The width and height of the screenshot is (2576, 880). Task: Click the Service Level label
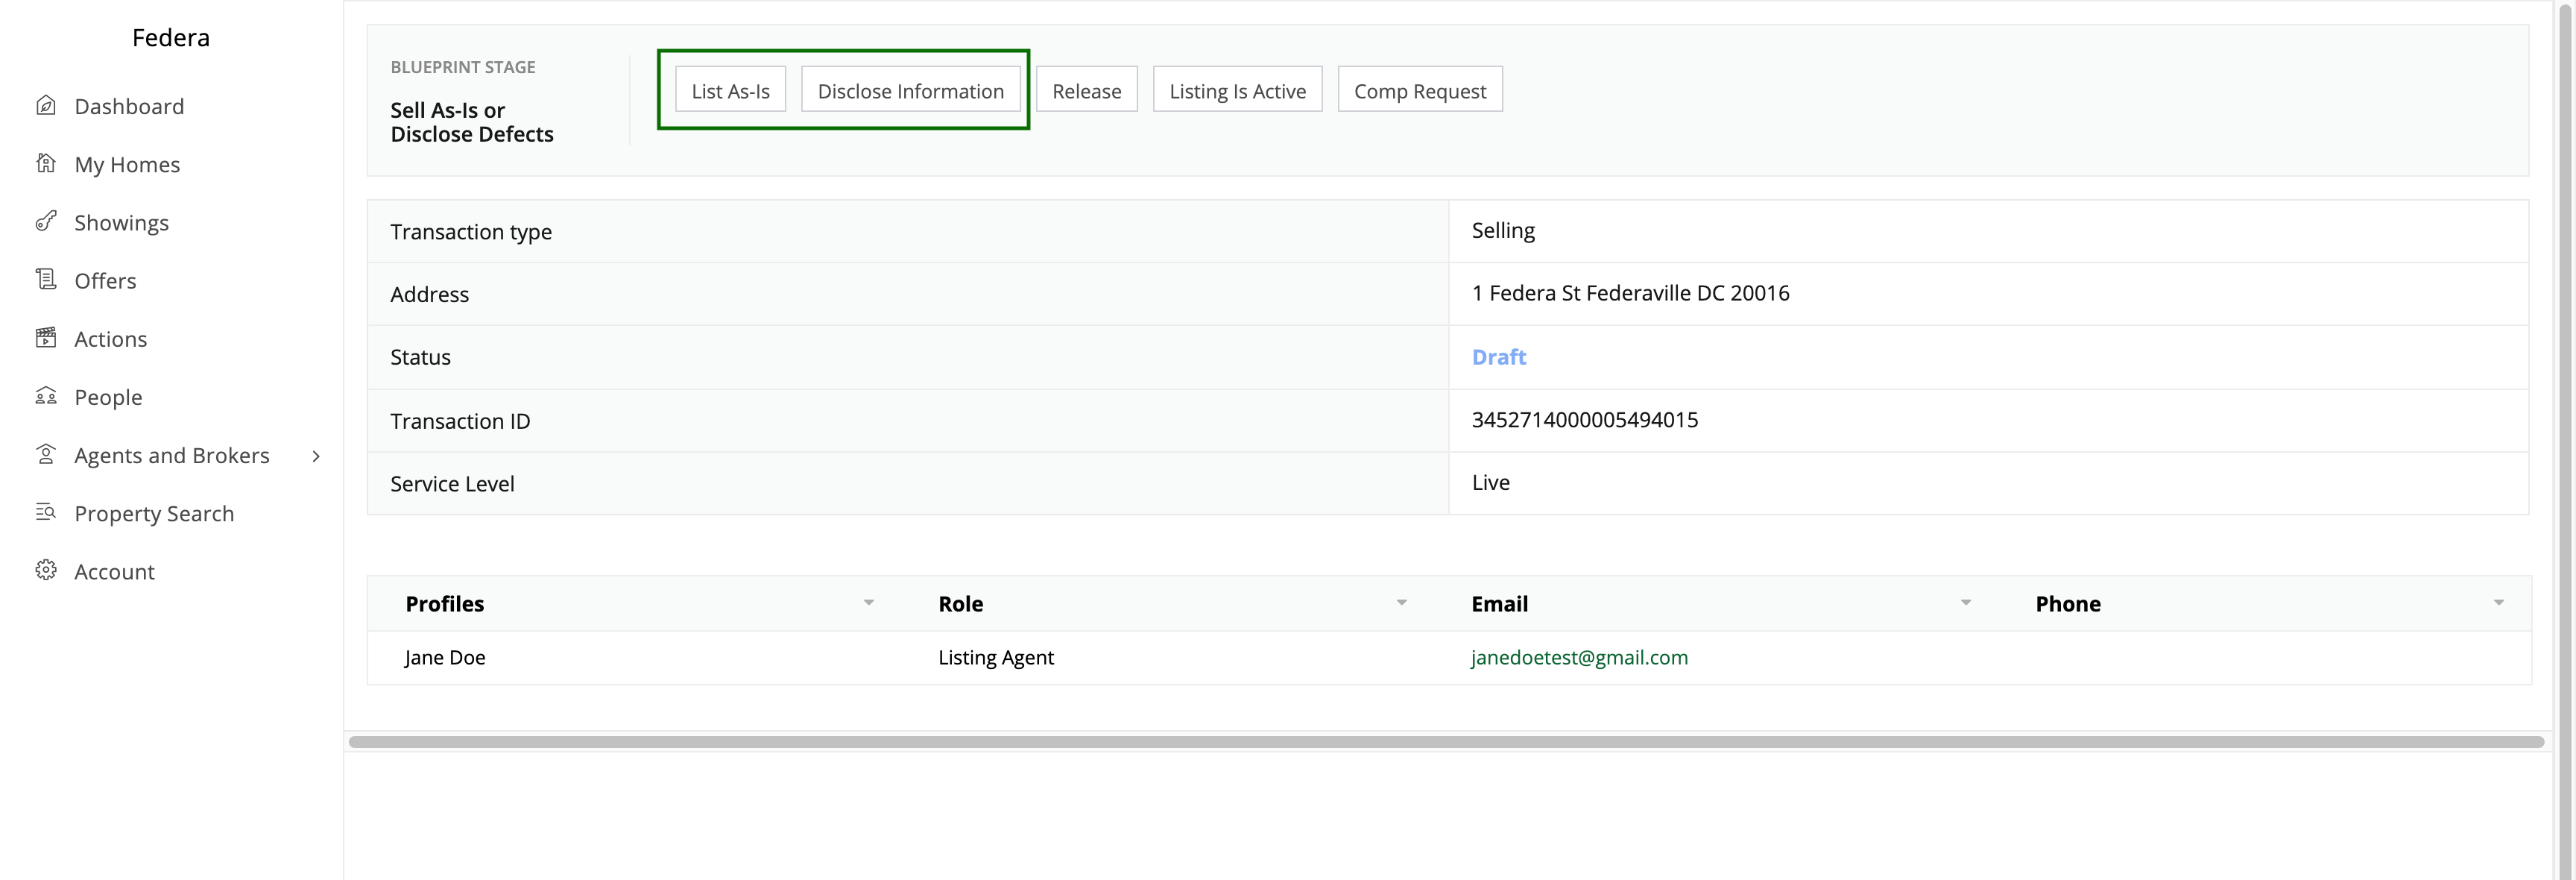tap(452, 484)
